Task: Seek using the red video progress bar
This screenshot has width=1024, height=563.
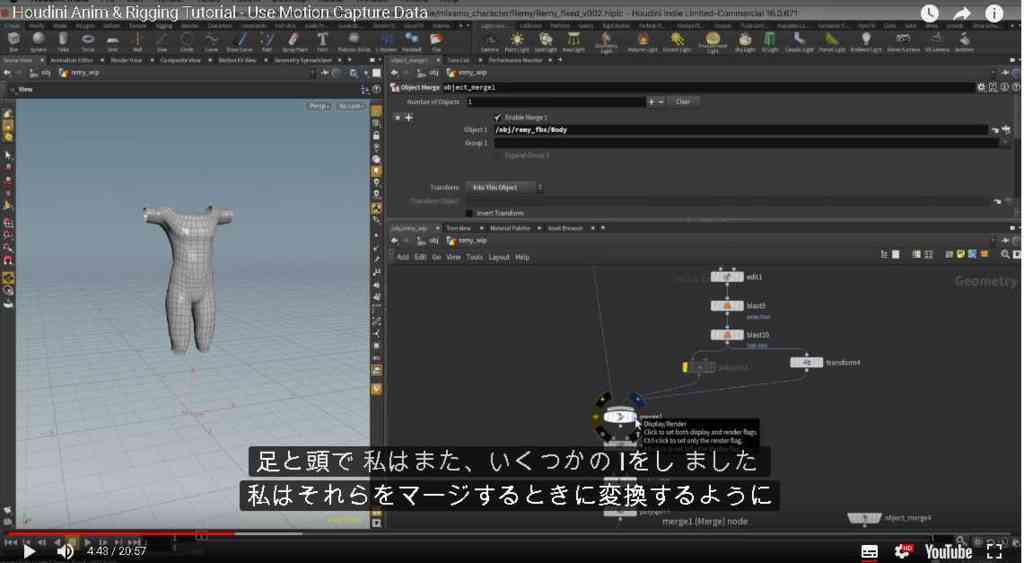Action: (x=121, y=534)
